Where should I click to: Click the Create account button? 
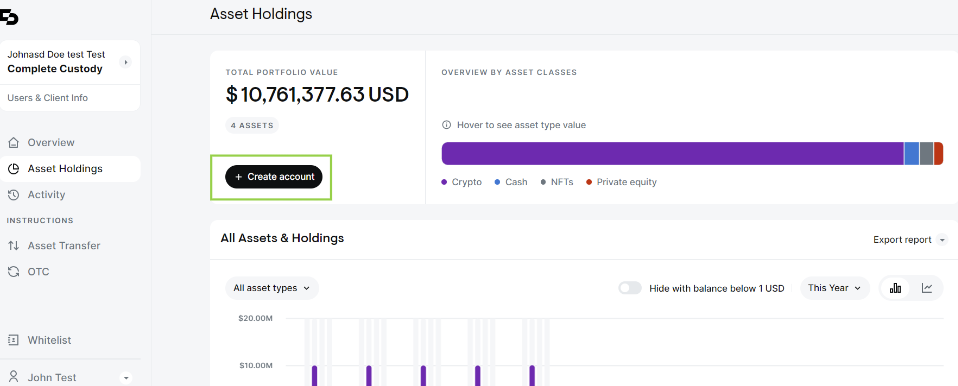[274, 177]
